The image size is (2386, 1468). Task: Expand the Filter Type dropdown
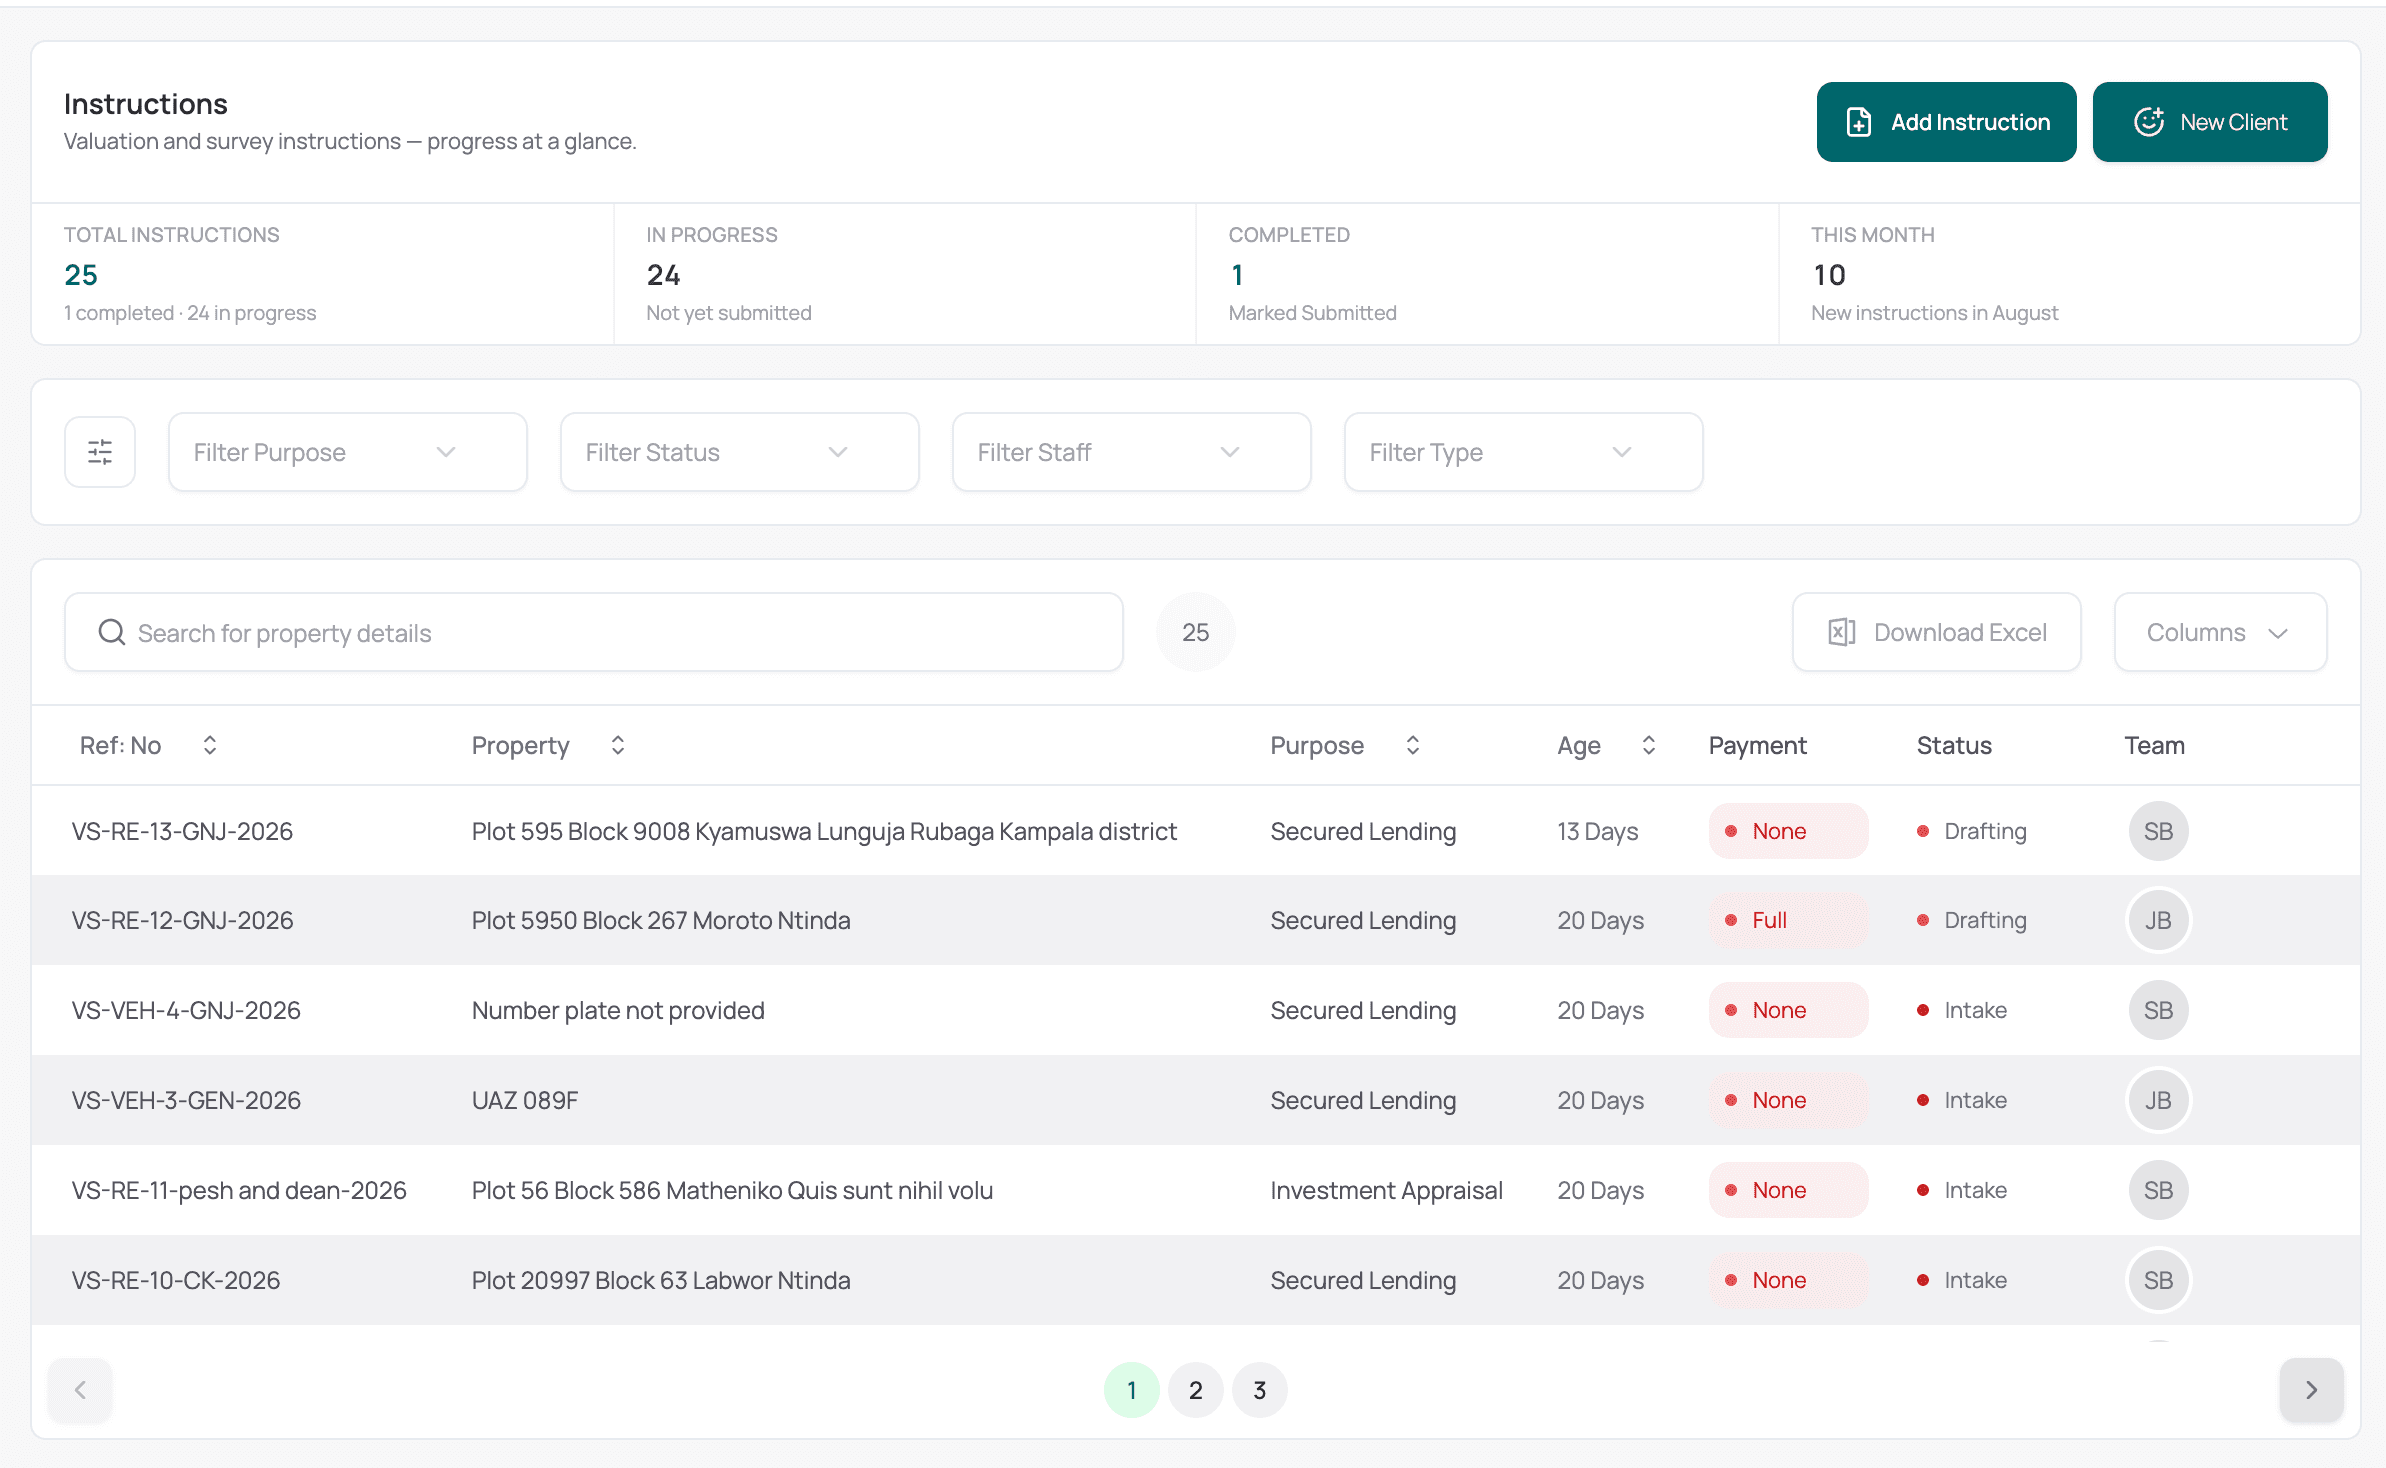pos(1524,452)
